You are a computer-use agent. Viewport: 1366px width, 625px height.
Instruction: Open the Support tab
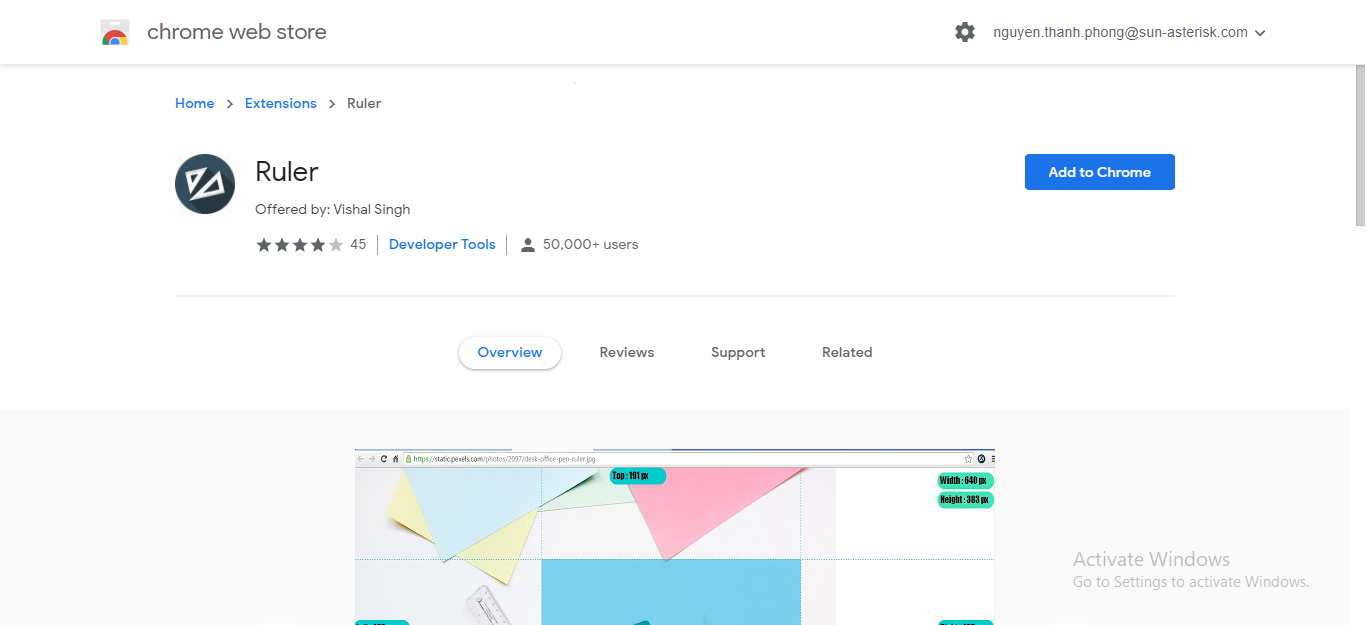pyautogui.click(x=738, y=352)
